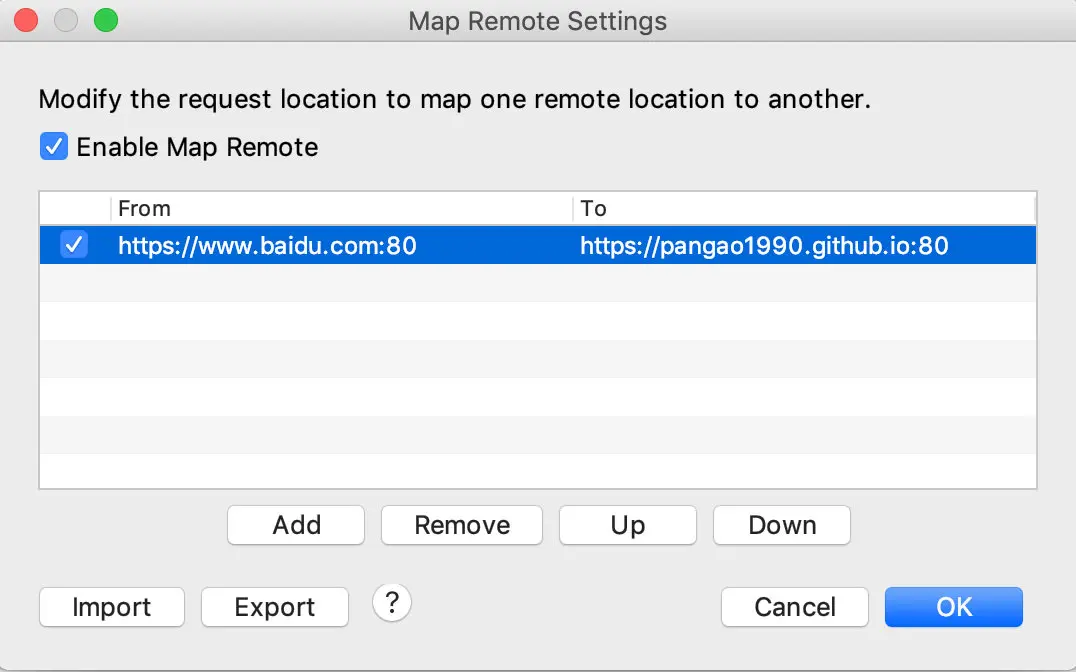Toggle the Enable Map Remote checkbox

(54, 146)
